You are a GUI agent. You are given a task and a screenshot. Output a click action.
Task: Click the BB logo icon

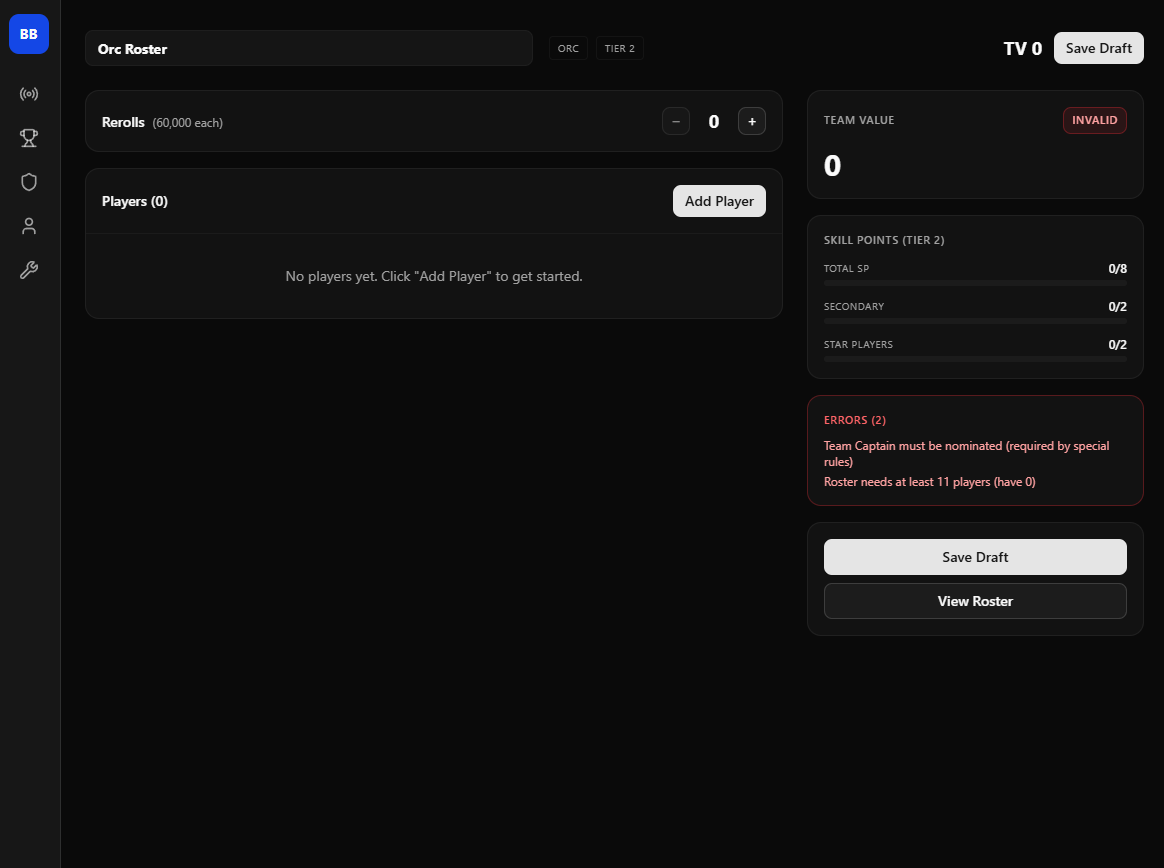(29, 34)
